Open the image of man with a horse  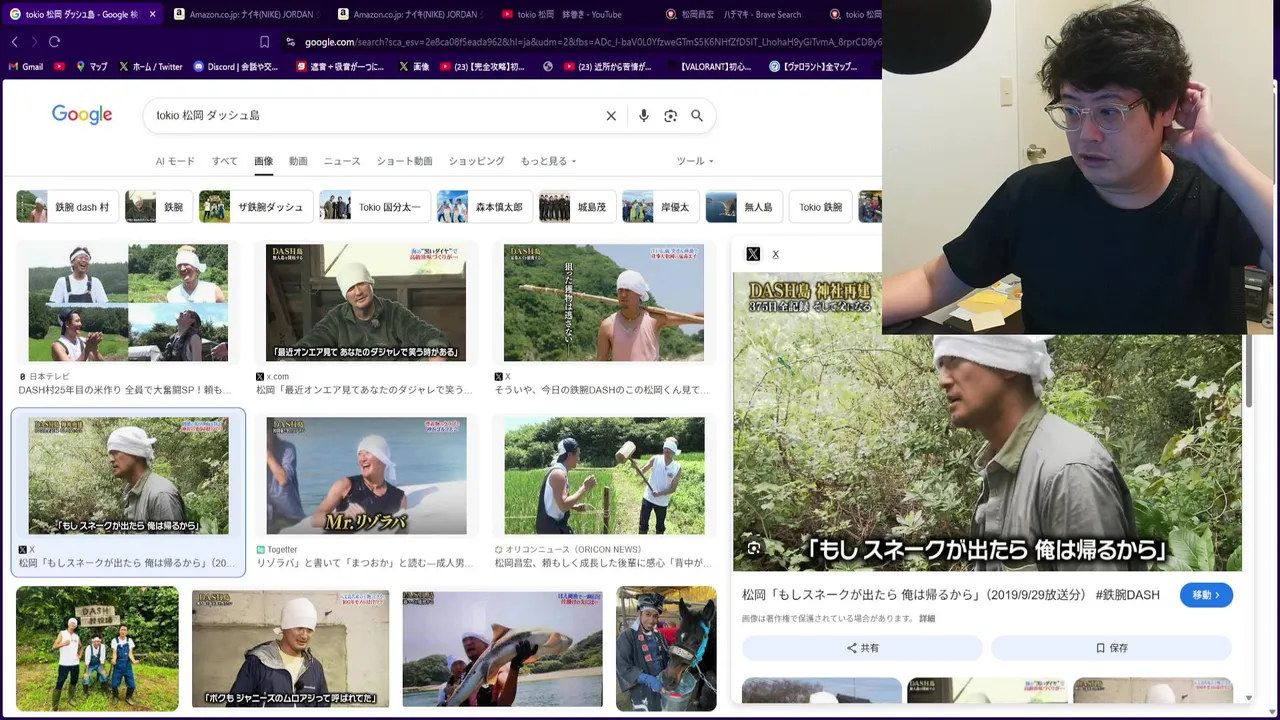coord(666,649)
